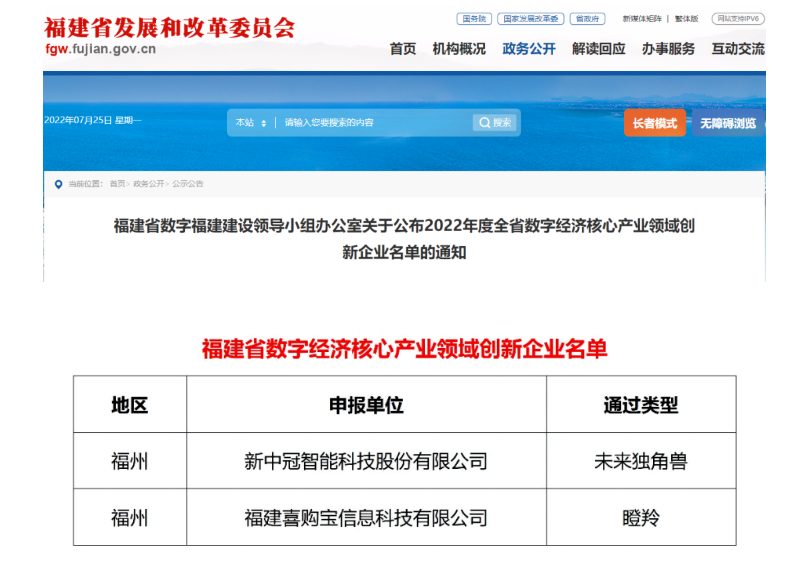806x563 pixels.
Task: Click the 省政府 link button
Action: pyautogui.click(x=590, y=19)
